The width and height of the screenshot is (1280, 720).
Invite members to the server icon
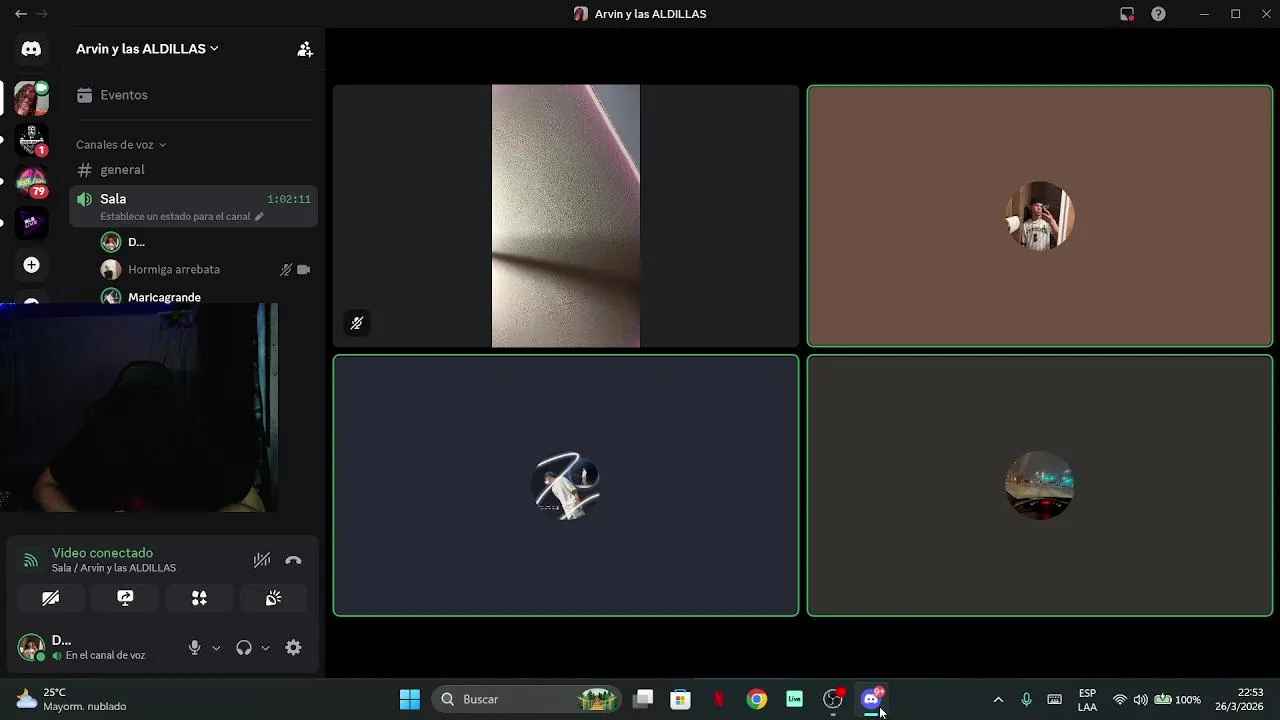coord(305,49)
